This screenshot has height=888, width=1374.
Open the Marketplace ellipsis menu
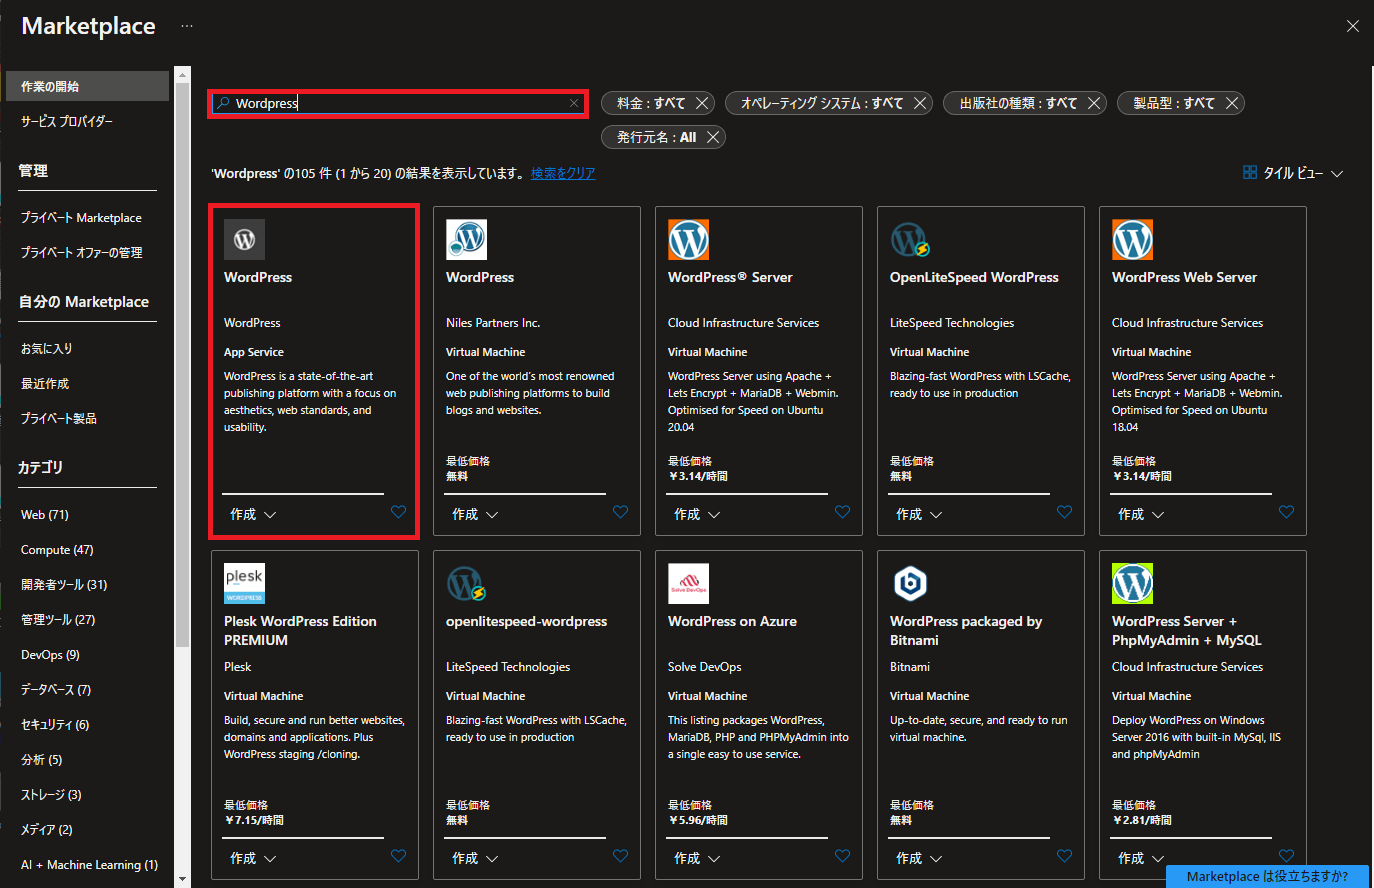point(187,26)
